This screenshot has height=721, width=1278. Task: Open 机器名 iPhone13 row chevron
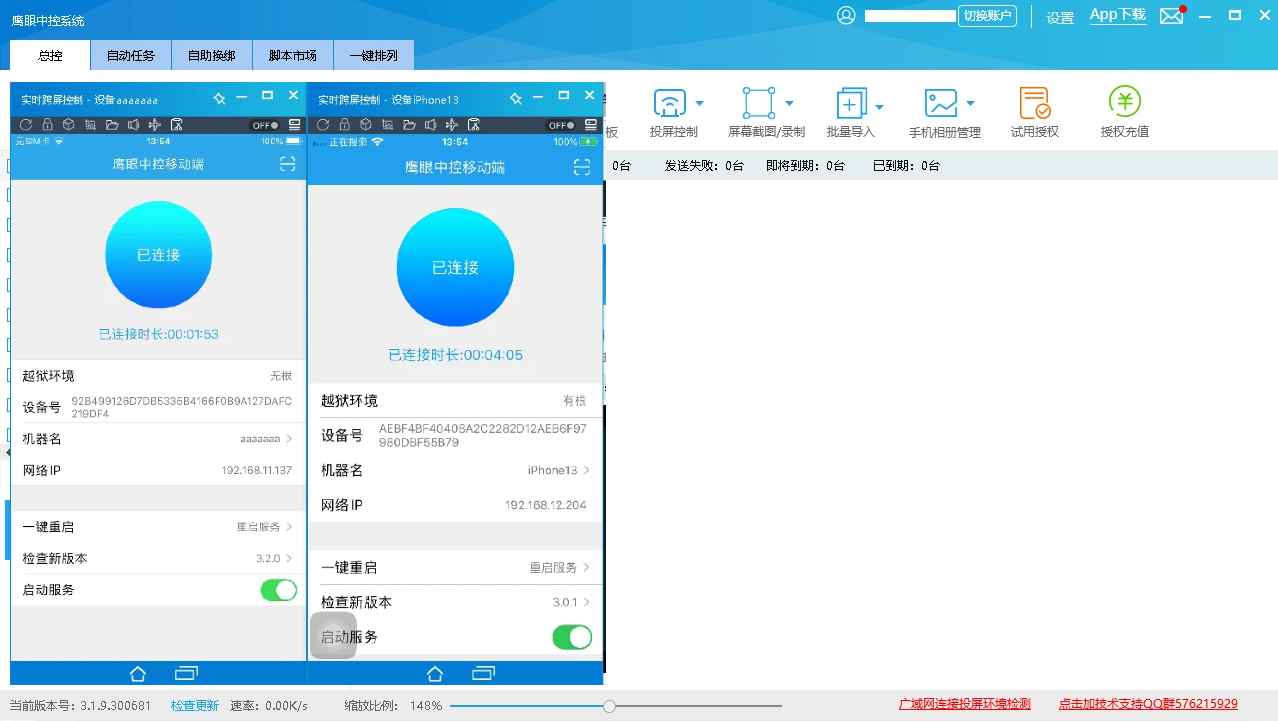pyautogui.click(x=587, y=470)
